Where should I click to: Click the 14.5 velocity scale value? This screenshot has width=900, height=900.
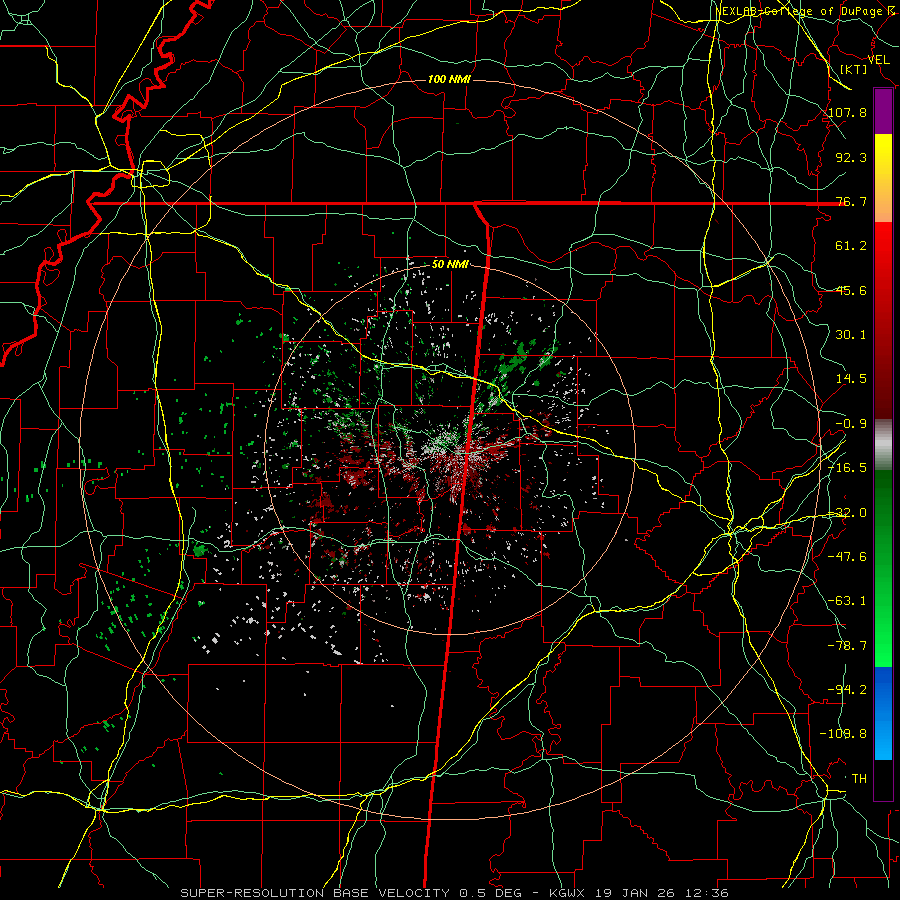click(851, 378)
